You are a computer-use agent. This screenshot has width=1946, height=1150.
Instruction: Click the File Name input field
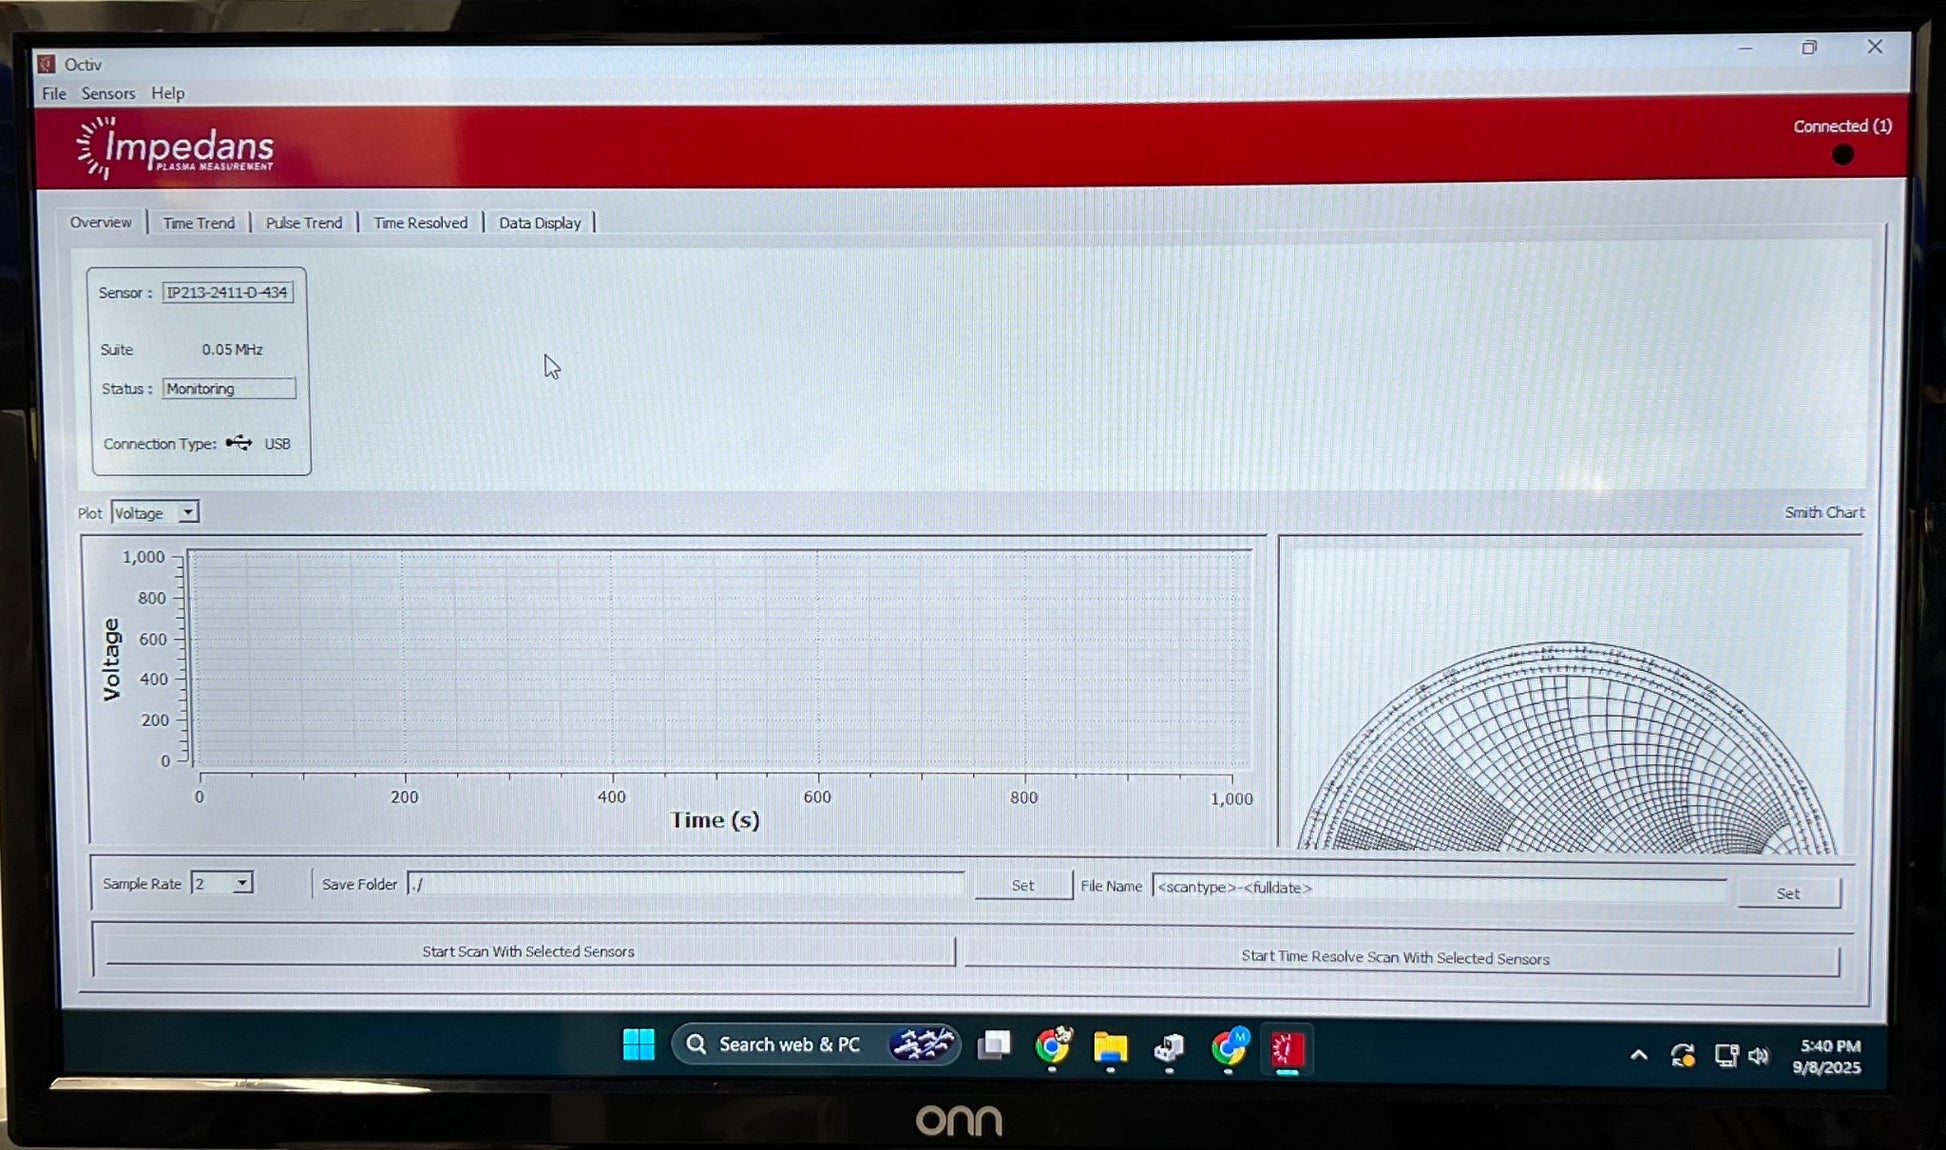point(1438,887)
